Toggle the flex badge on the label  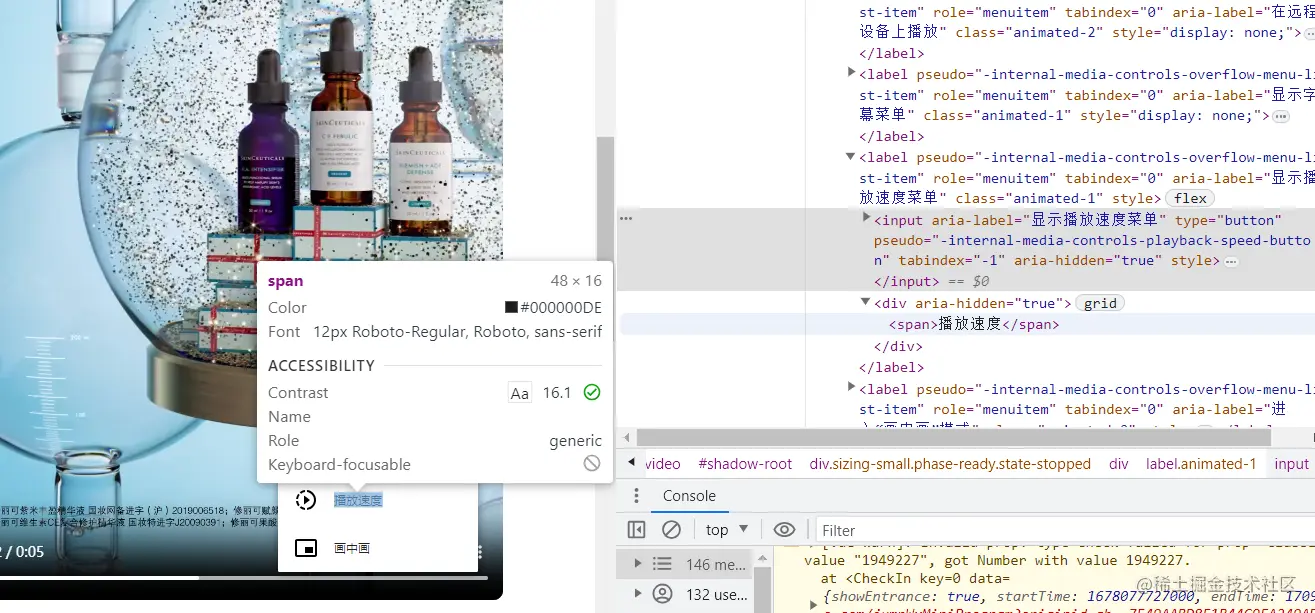1190,198
